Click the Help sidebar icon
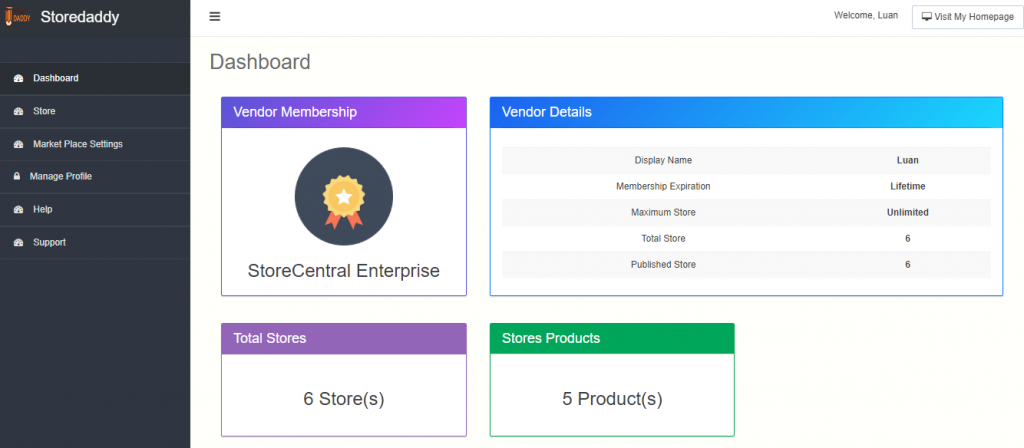The width and height of the screenshot is (1024, 448). point(18,210)
